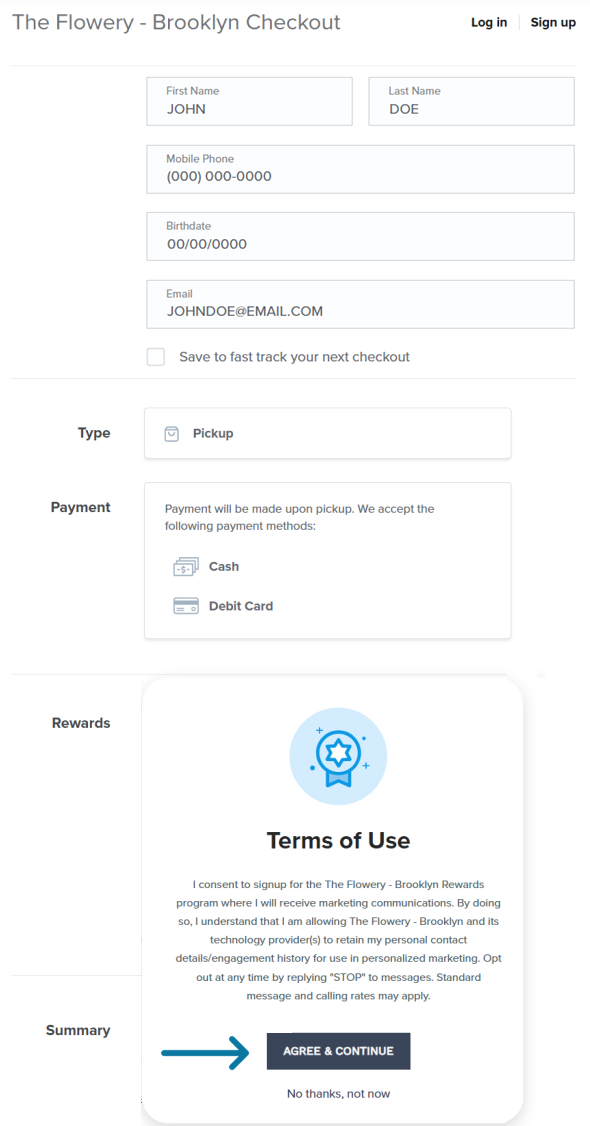Click the Email input field

[x=360, y=304]
